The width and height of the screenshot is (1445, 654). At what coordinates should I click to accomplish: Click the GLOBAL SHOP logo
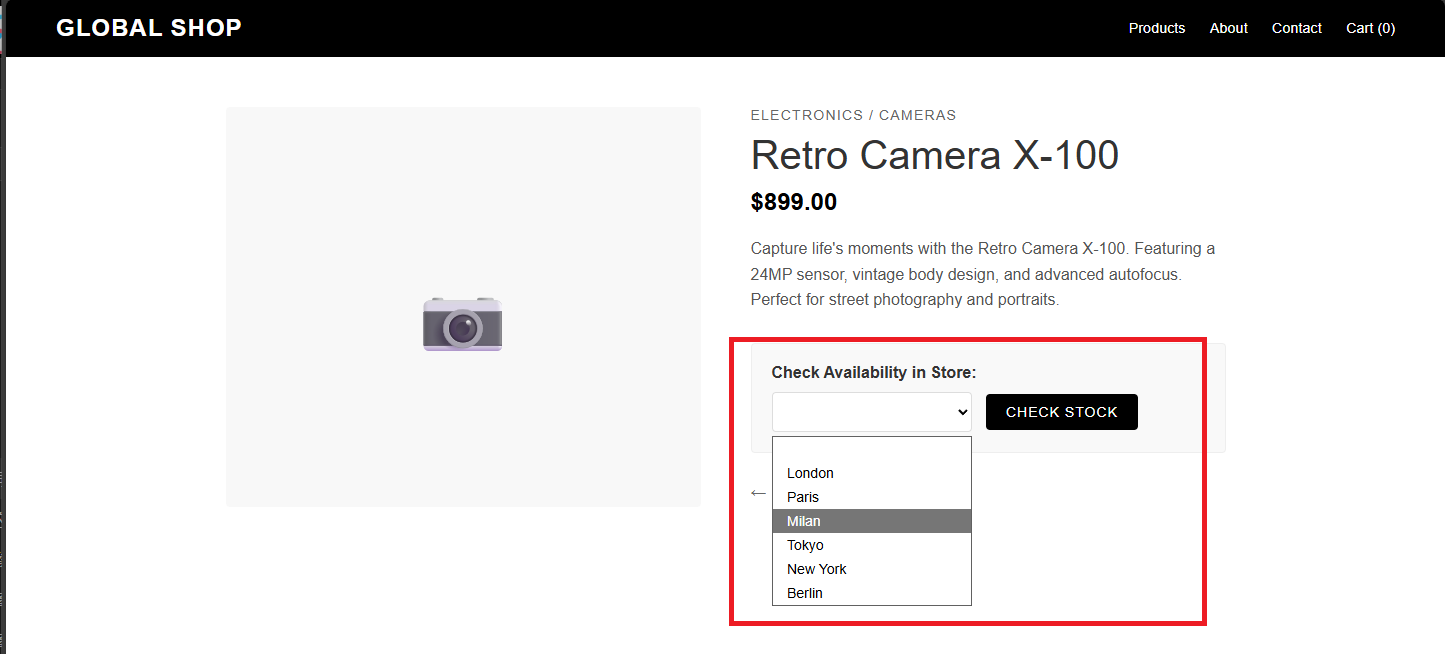149,28
